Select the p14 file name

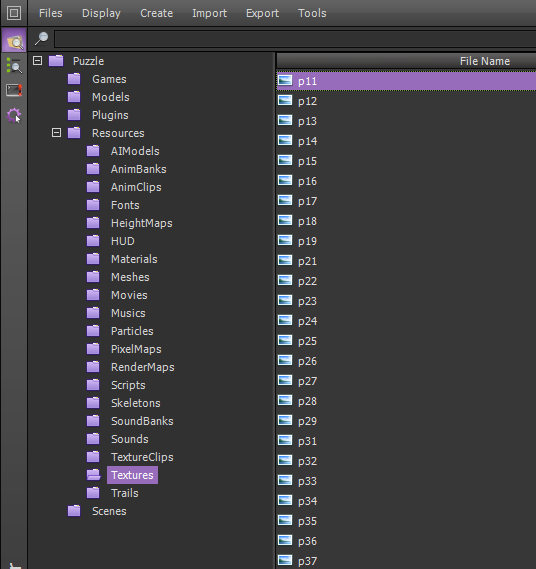(307, 141)
